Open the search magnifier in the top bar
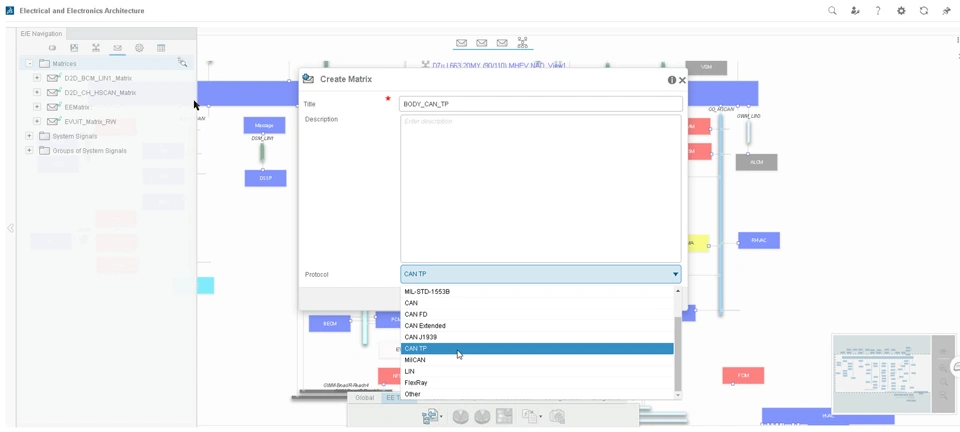 click(x=832, y=10)
